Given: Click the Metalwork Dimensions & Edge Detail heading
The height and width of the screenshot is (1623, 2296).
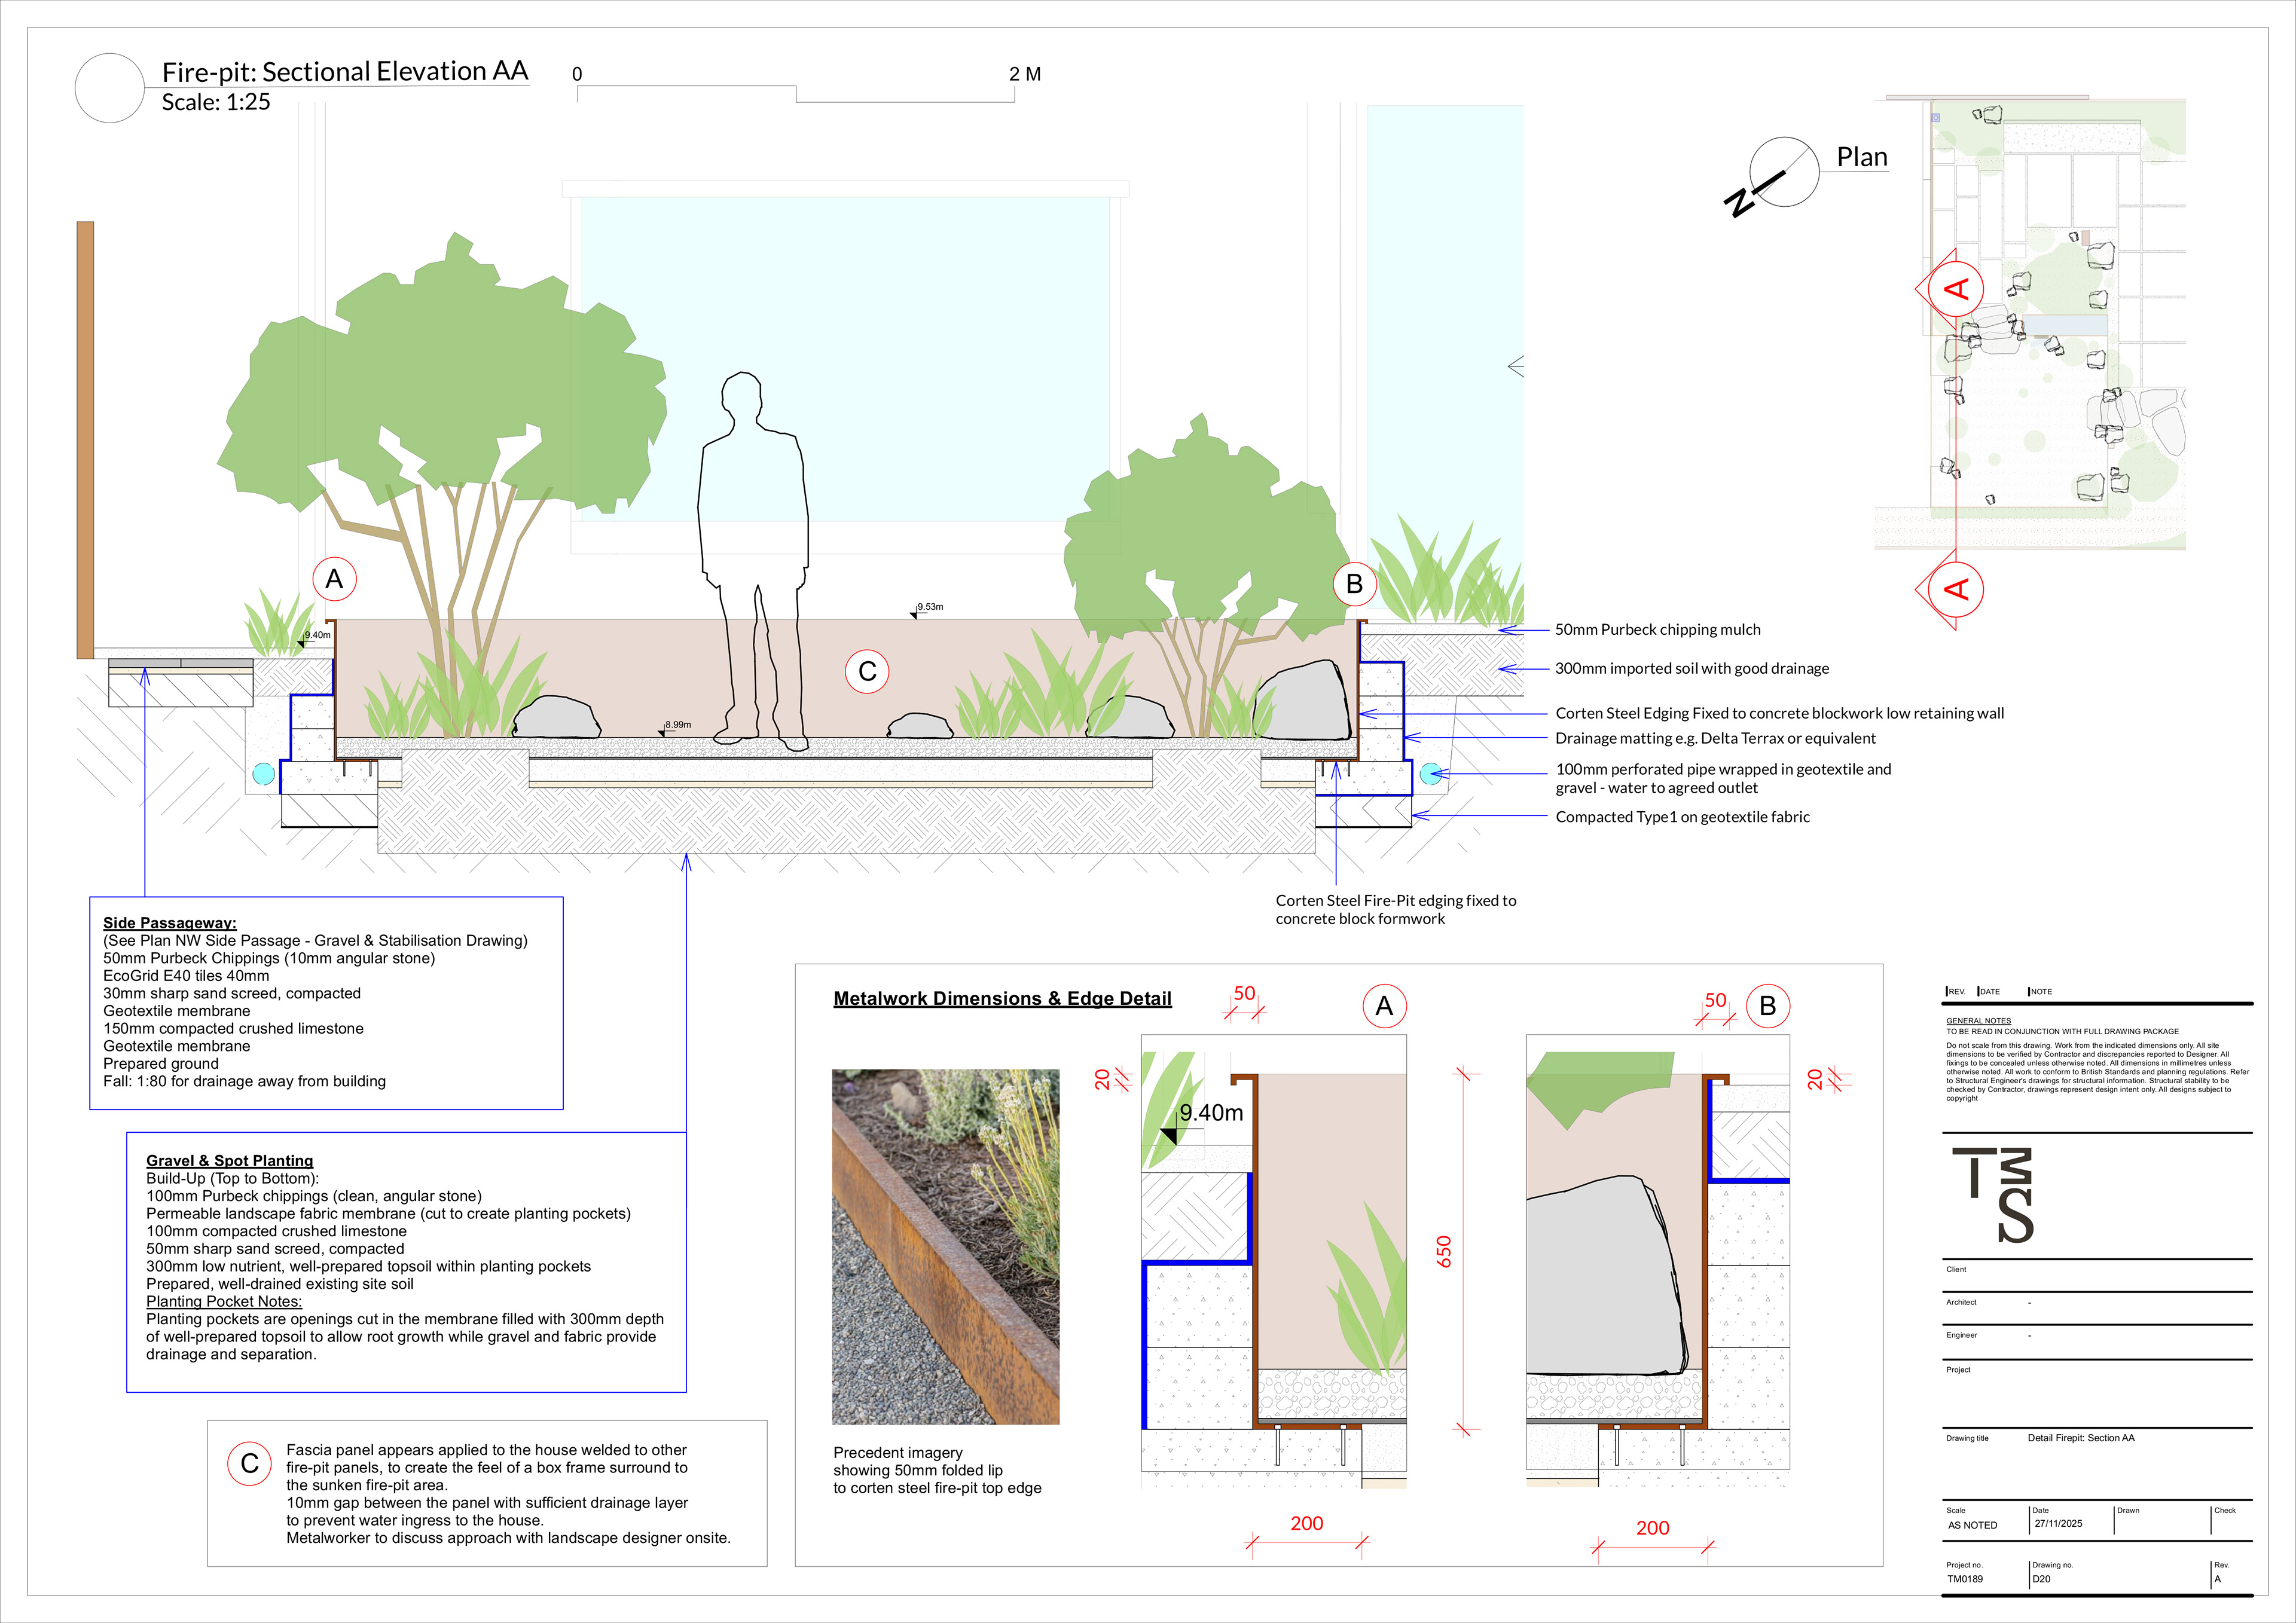Looking at the screenshot, I should [x=1002, y=998].
